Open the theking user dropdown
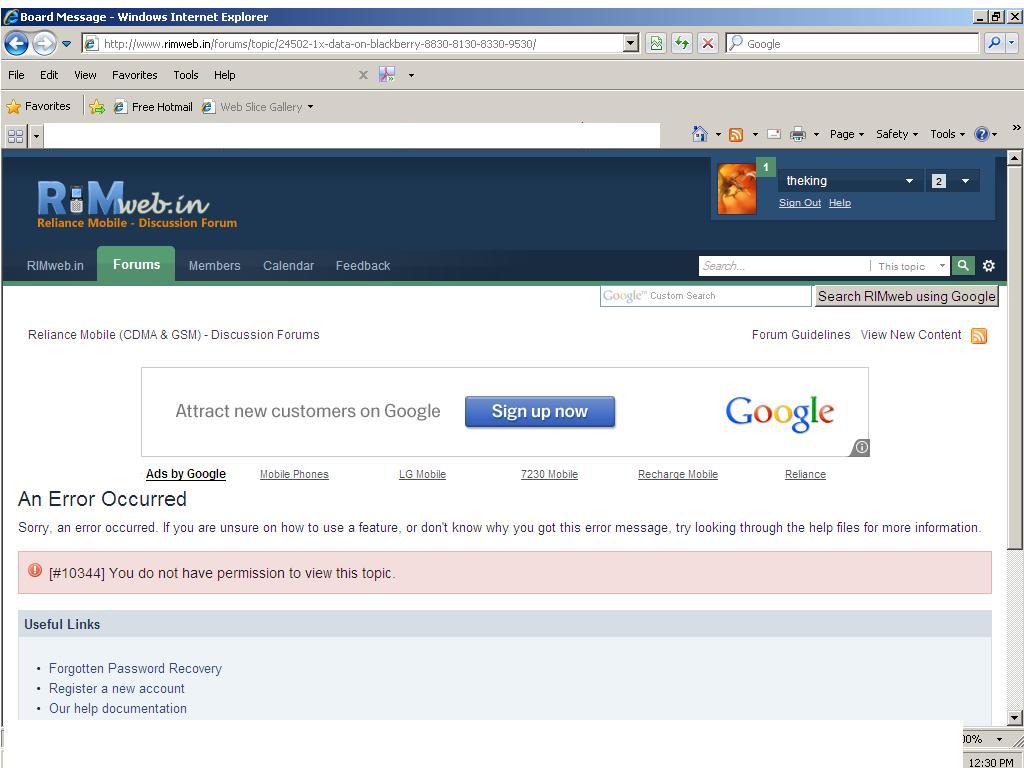 click(850, 181)
